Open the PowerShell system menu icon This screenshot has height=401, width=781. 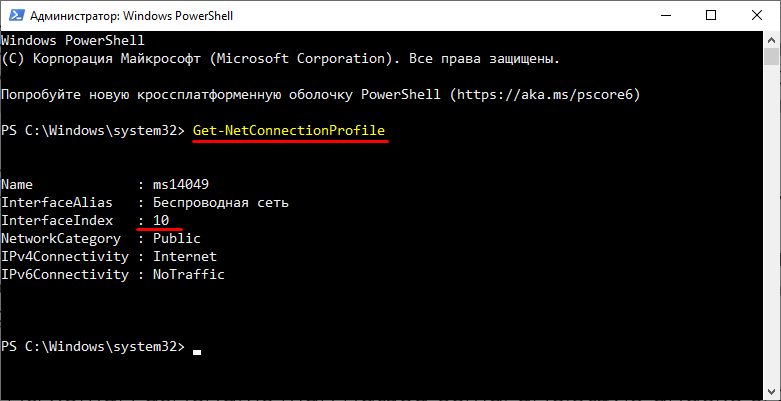coord(16,16)
